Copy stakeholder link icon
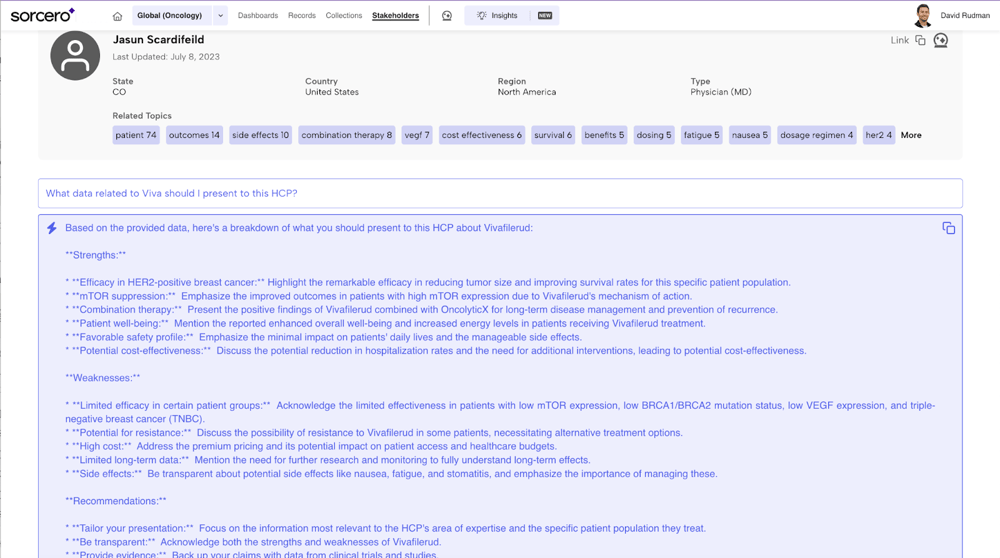The image size is (1000, 558). pos(920,40)
